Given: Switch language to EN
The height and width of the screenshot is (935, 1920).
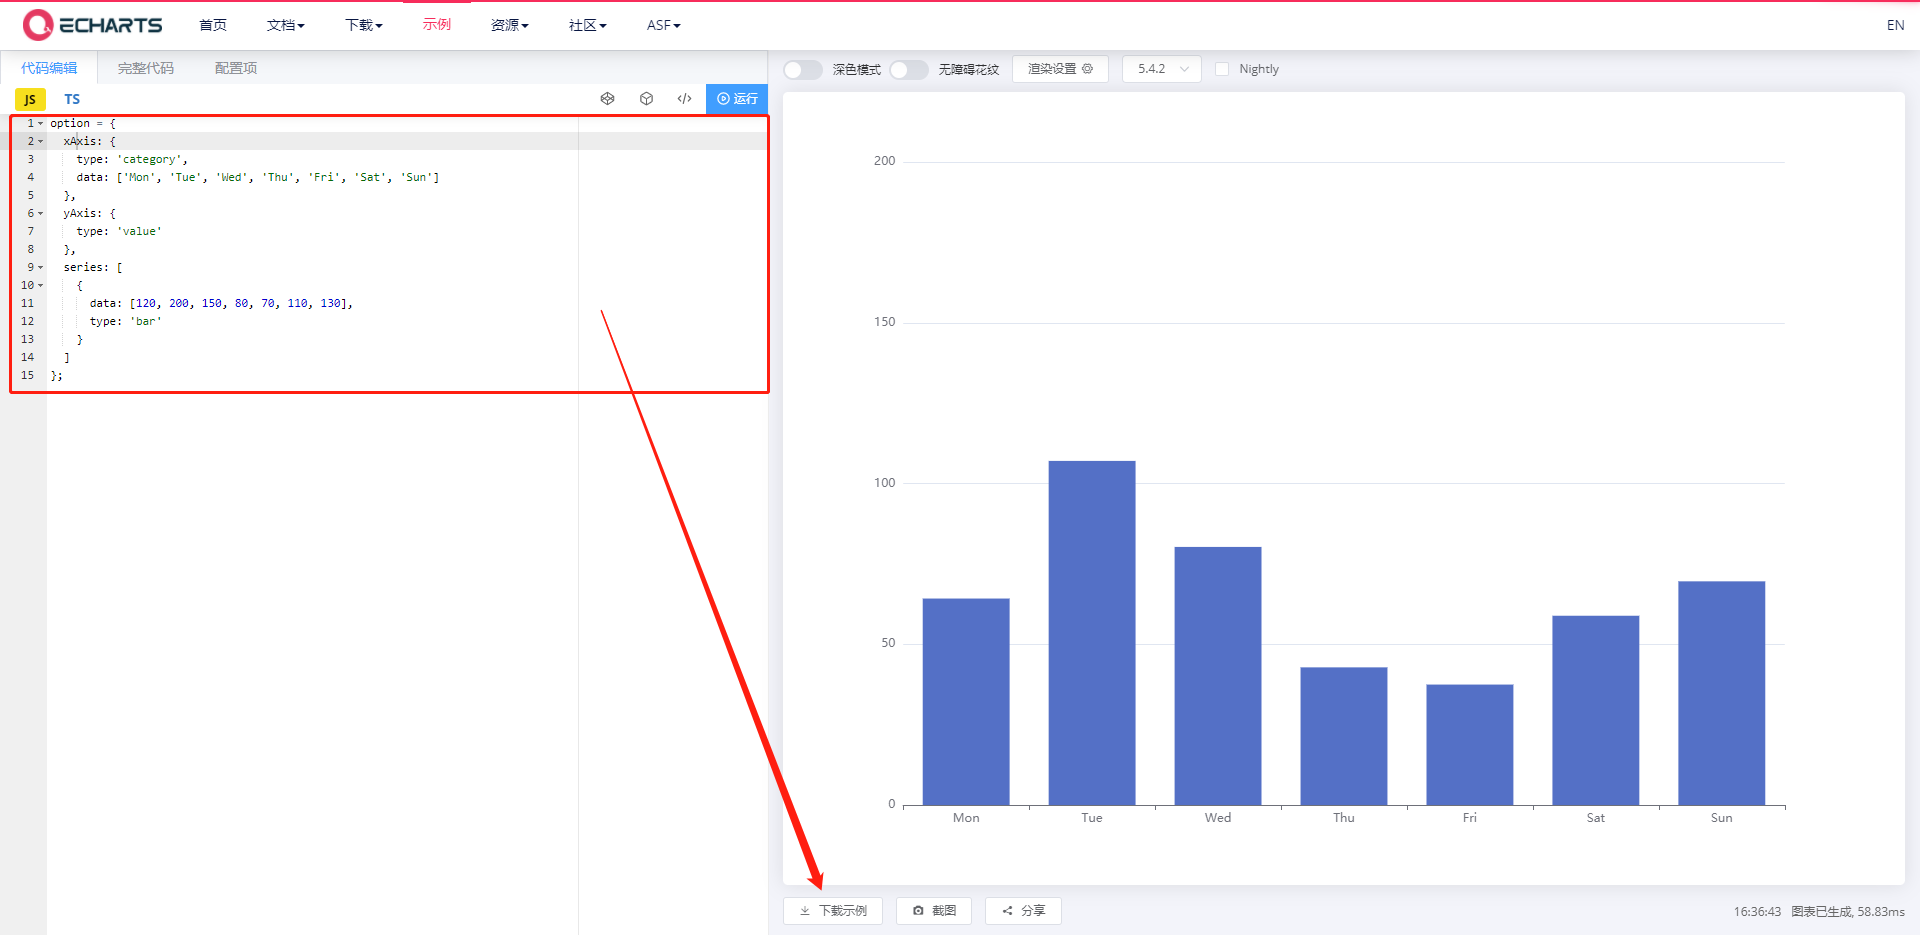Looking at the screenshot, I should [1895, 25].
